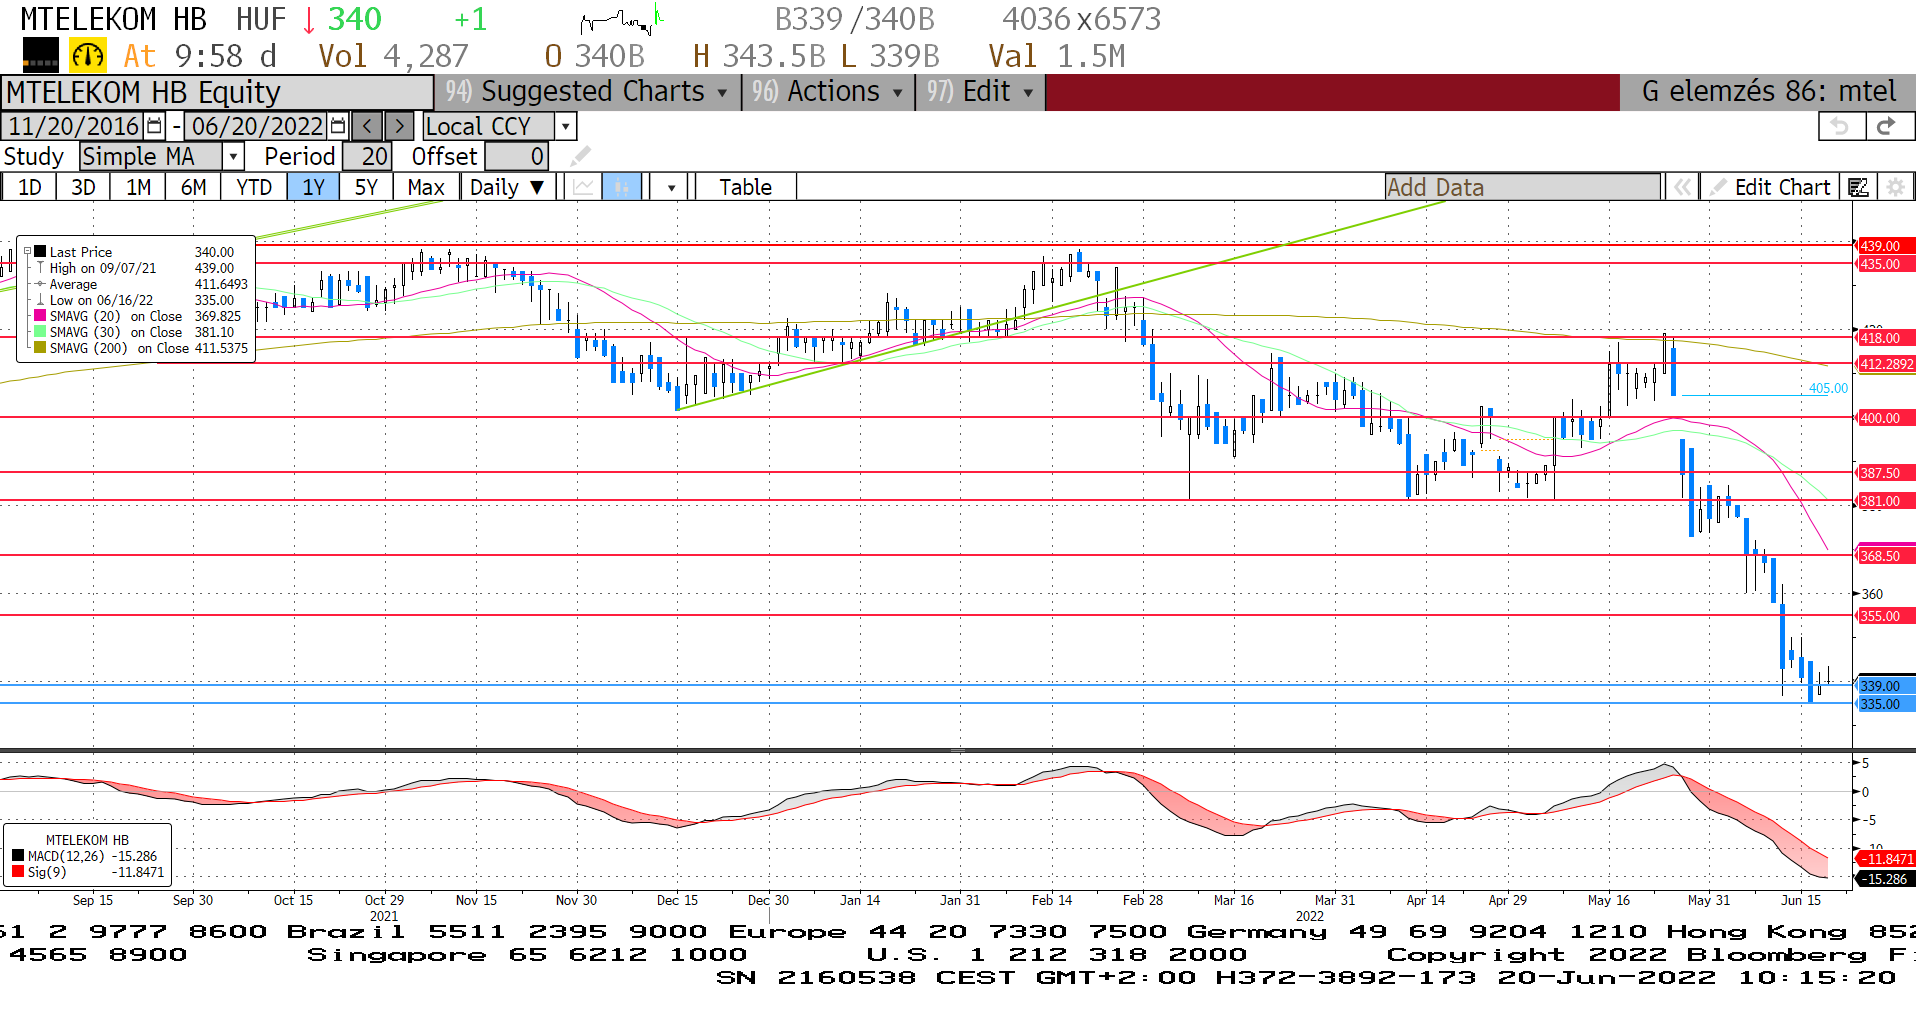Click the pencil icon next to Offset
This screenshot has width=1916, height=1033.
580,156
